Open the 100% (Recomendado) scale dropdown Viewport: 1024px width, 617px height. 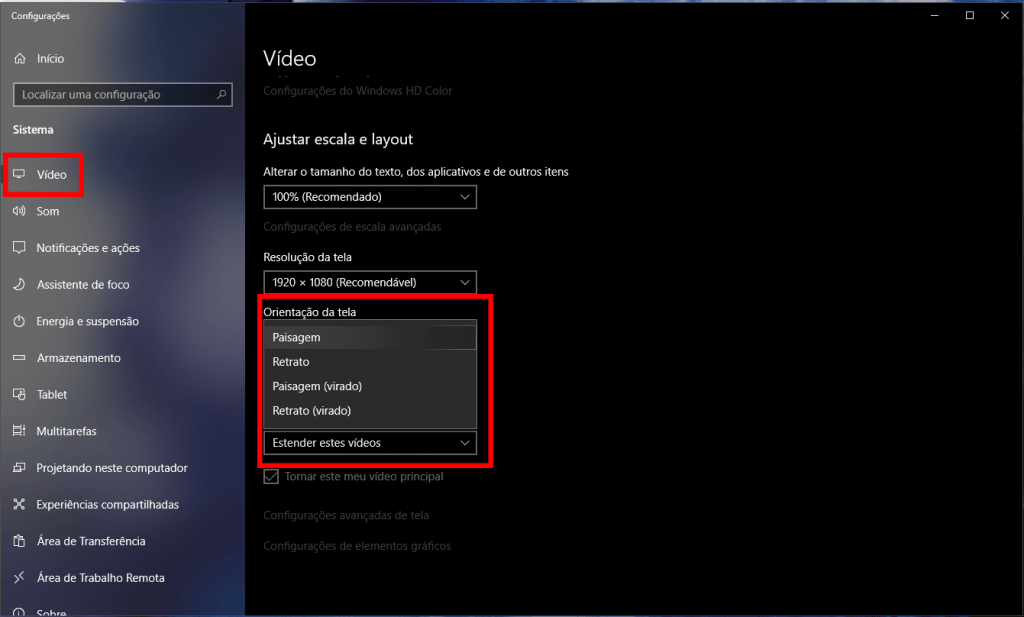coord(370,197)
